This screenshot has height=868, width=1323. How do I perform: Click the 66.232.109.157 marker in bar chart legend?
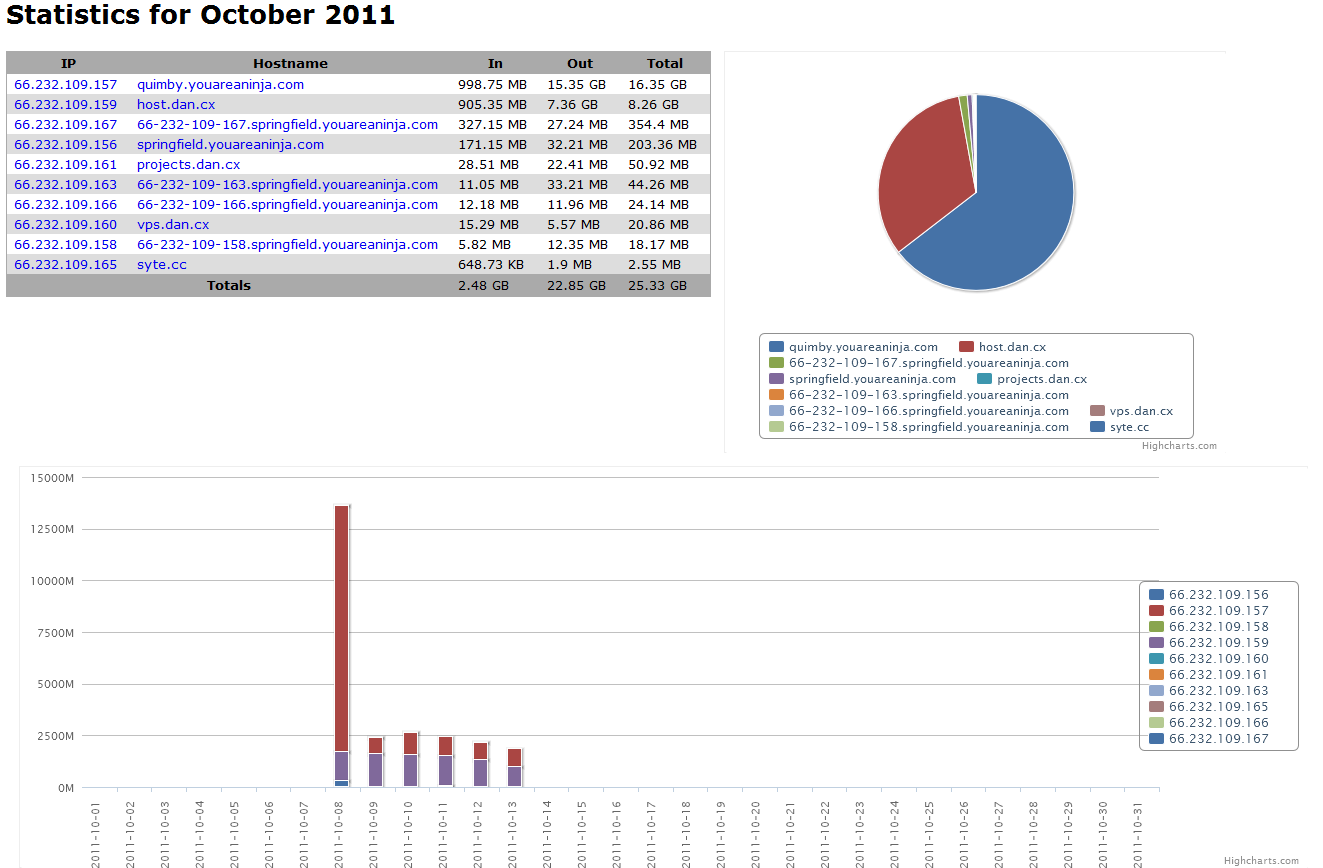click(1156, 610)
